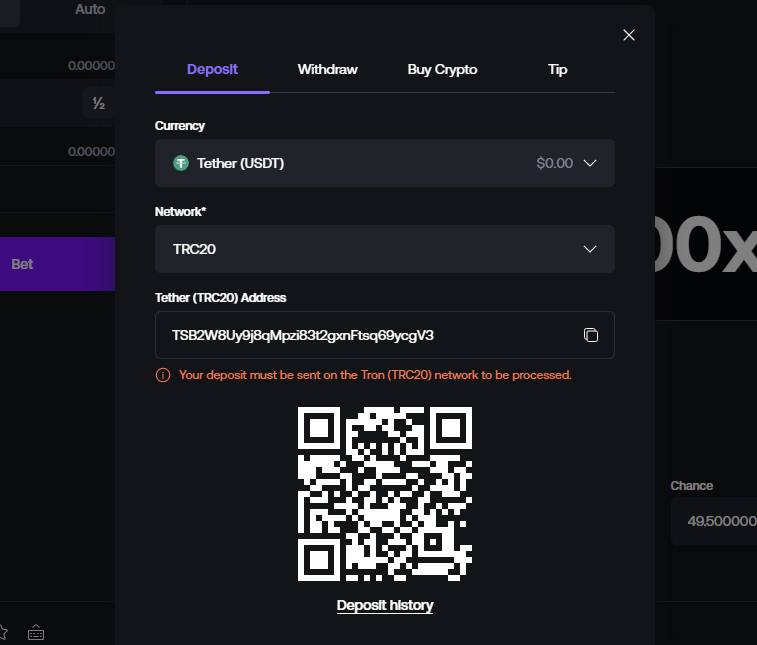Open the Network TRC20 dropdown
The image size is (757, 645).
[x=385, y=249]
